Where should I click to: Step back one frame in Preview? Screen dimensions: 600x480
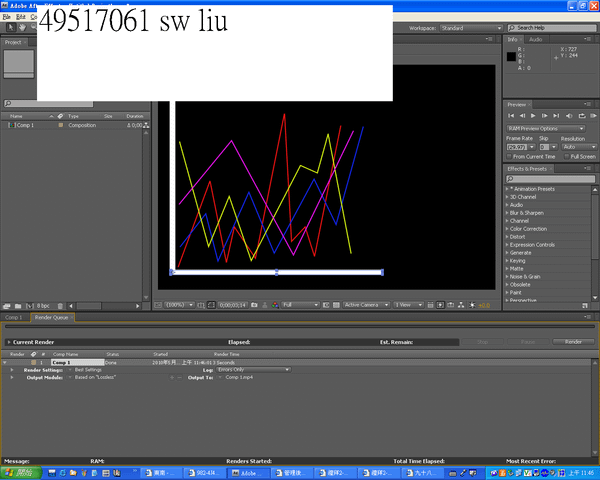tap(522, 116)
